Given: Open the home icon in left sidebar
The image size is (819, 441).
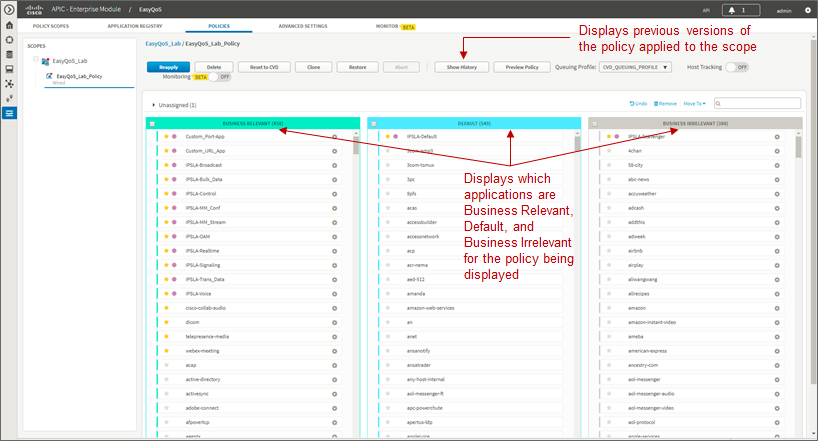Looking at the screenshot, I should (x=9, y=25).
